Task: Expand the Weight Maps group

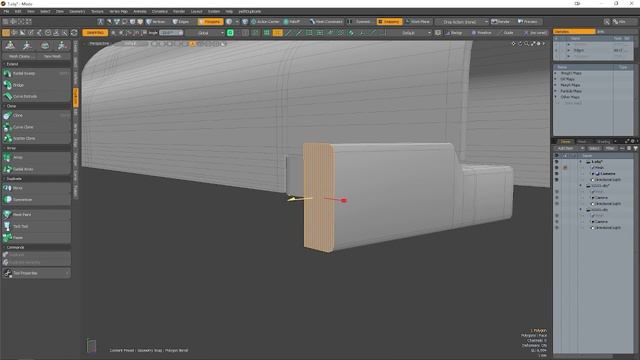Action: coord(556,73)
